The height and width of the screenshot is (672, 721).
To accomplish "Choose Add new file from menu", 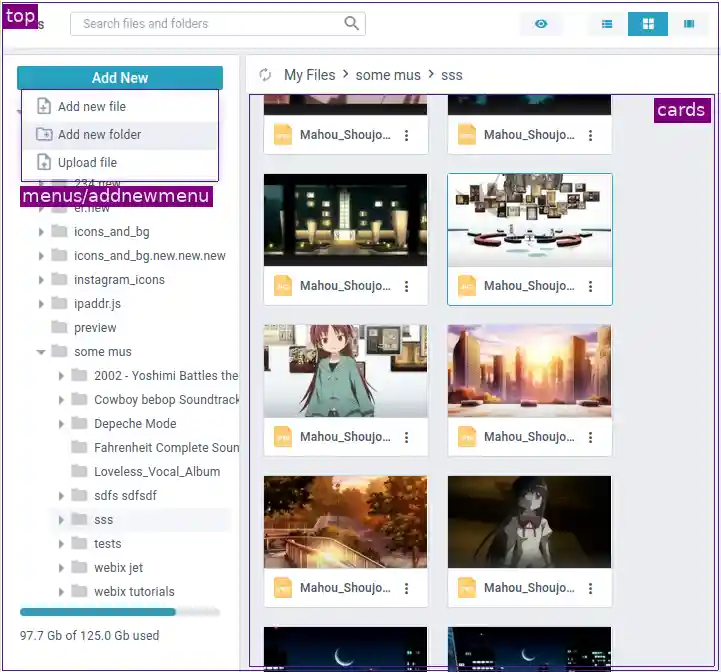I will pos(120,106).
